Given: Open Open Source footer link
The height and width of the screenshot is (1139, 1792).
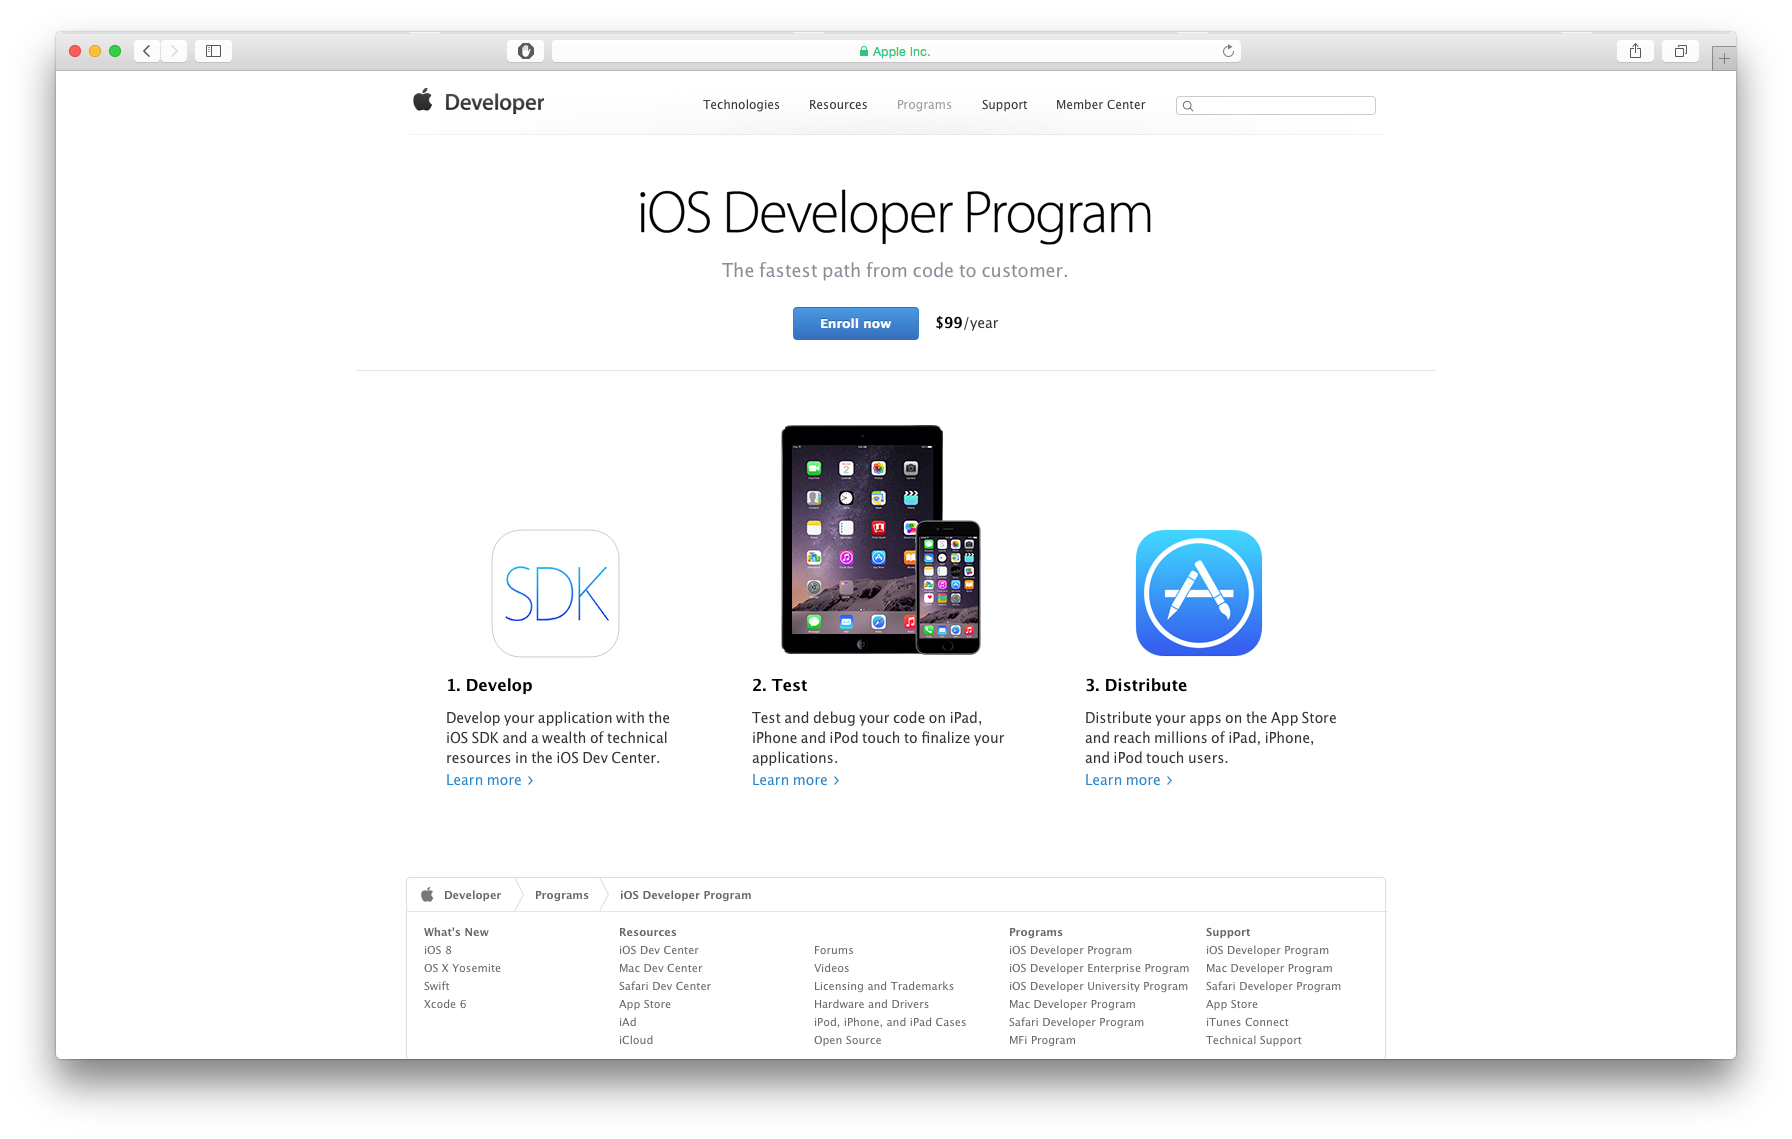Looking at the screenshot, I should pos(848,1040).
